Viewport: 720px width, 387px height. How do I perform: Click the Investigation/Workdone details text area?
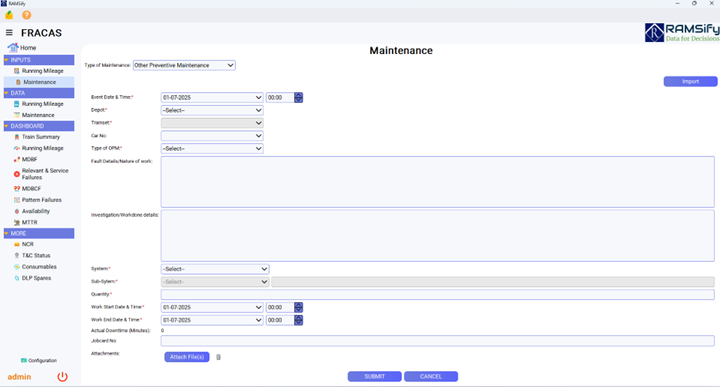438,236
